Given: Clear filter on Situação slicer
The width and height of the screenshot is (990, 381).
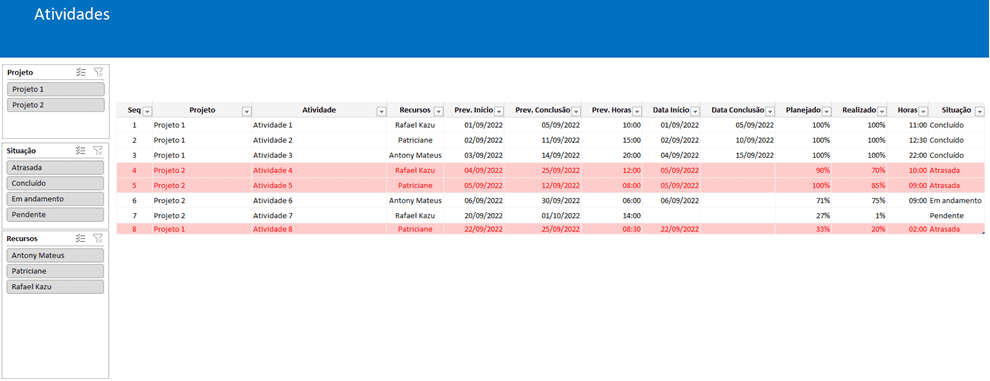Looking at the screenshot, I should 98,150.
